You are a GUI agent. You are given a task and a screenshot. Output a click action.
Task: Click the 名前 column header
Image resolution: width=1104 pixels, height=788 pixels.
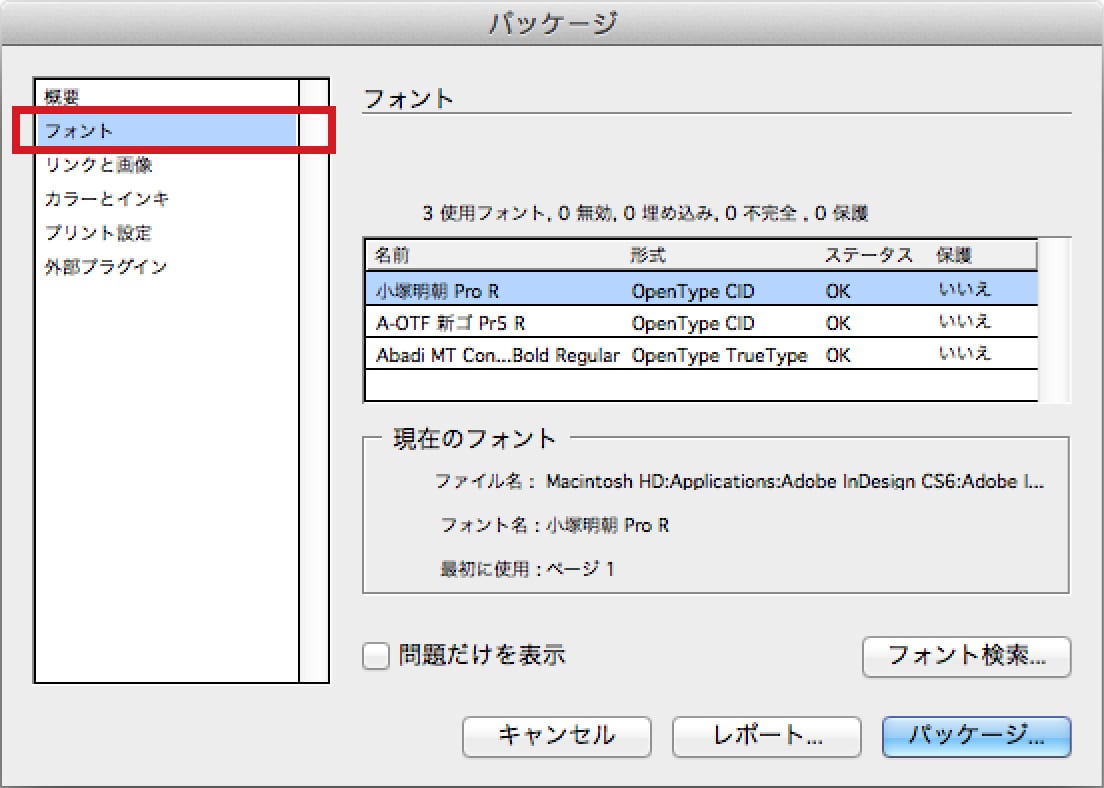coord(495,255)
